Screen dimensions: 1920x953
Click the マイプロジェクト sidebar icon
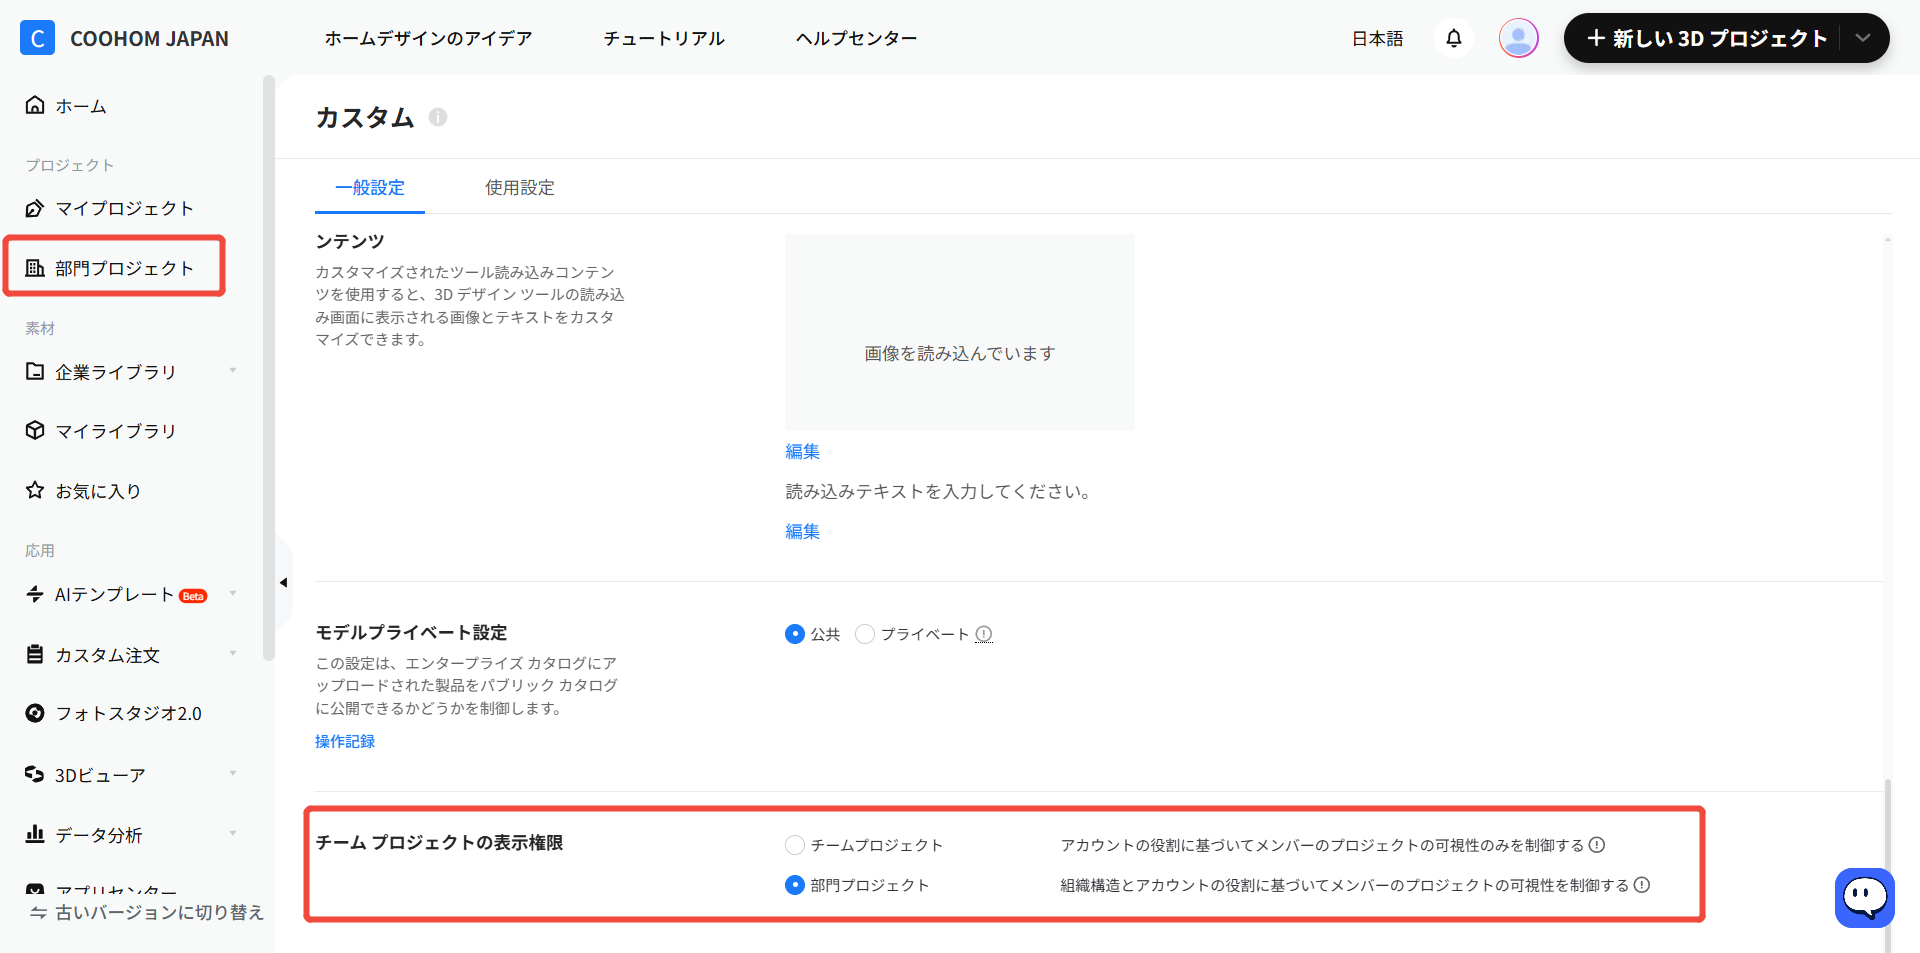point(35,208)
